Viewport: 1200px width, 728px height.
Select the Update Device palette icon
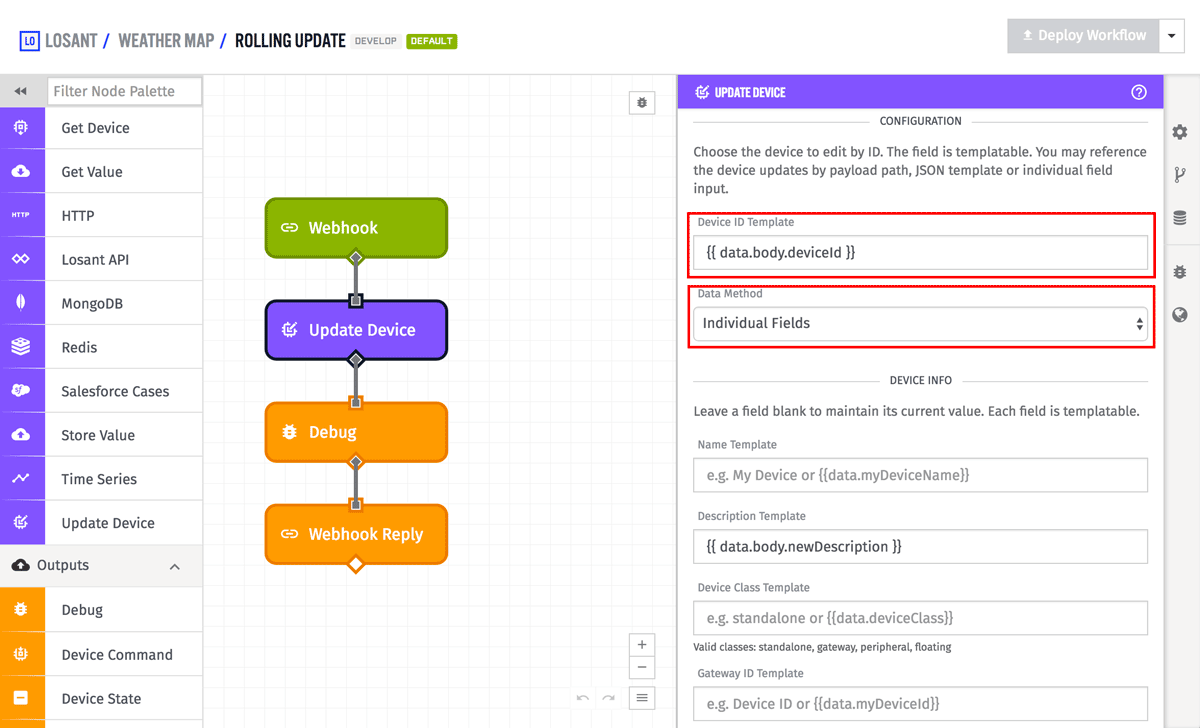click(x=22, y=523)
